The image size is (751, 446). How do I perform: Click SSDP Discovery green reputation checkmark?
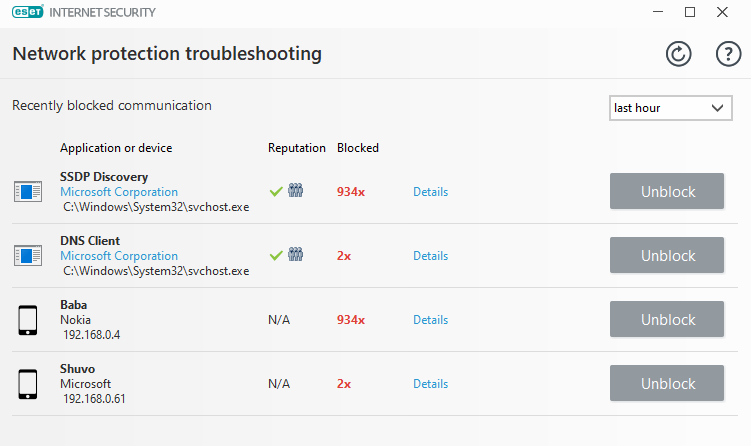coord(276,192)
